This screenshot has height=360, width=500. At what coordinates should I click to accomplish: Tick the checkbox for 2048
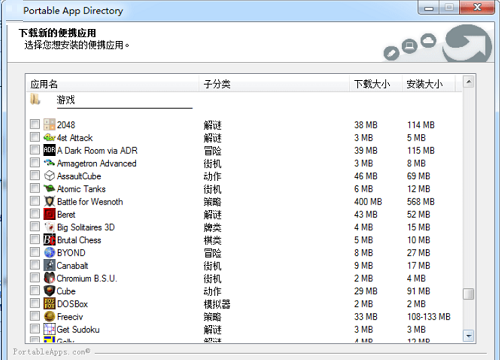click(x=35, y=124)
